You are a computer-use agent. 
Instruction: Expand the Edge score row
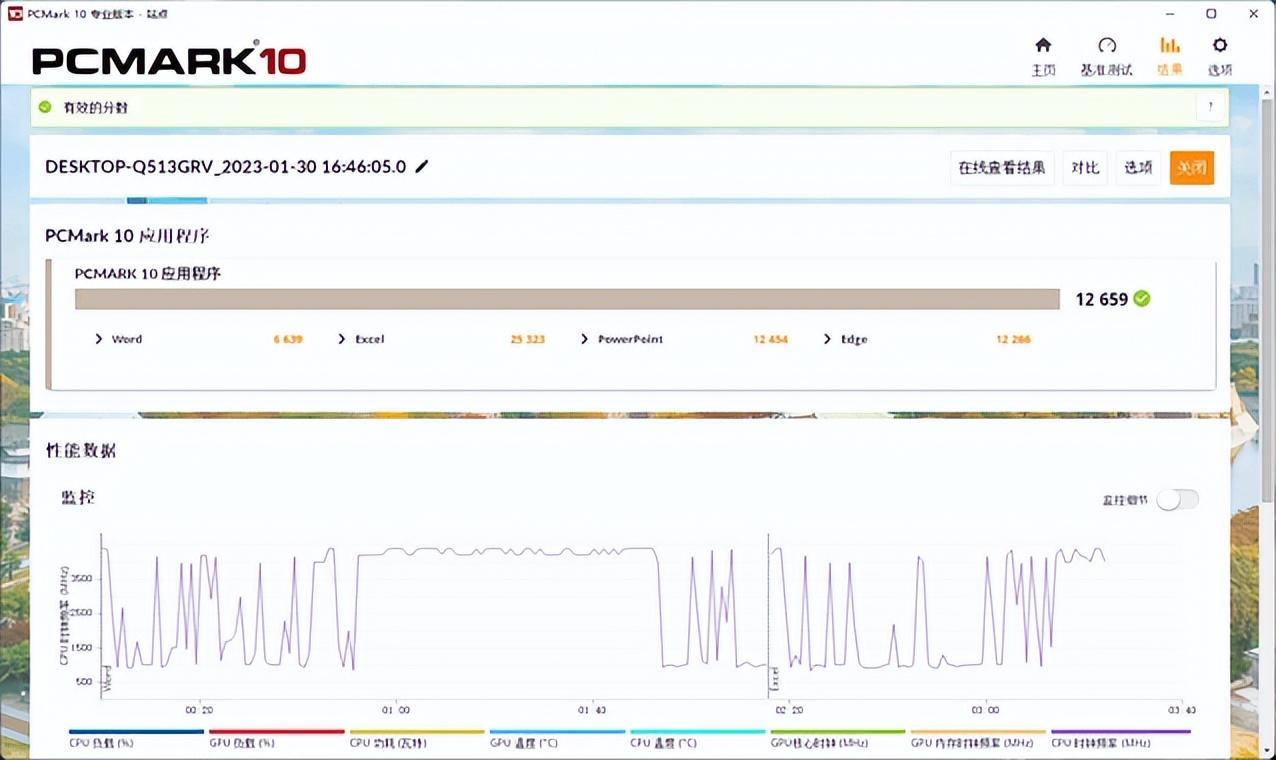click(x=827, y=339)
